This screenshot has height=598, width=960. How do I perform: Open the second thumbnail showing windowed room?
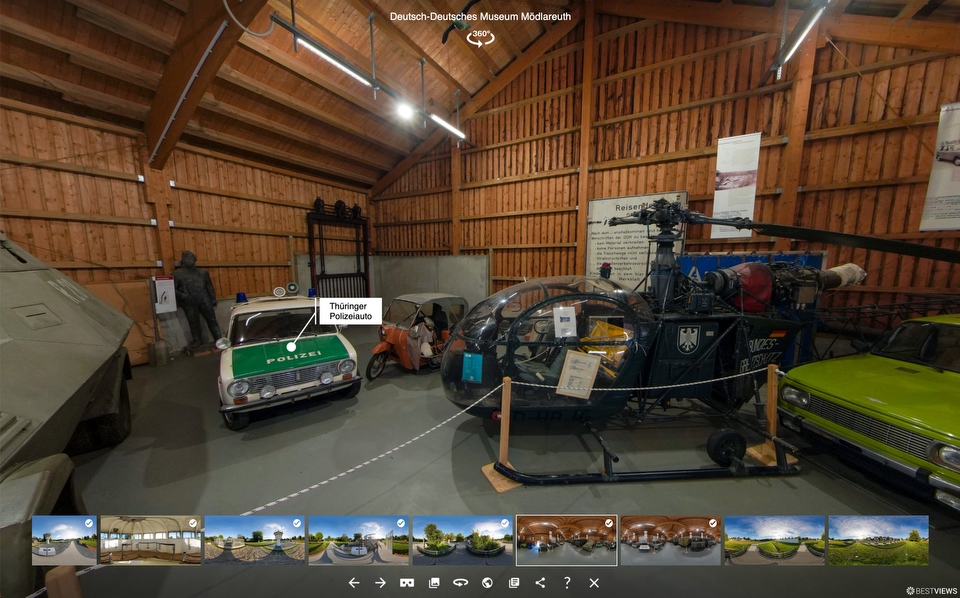[x=150, y=540]
